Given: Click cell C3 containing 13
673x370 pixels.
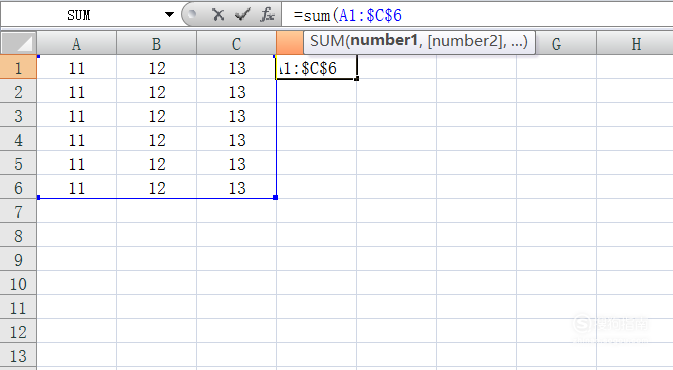Looking at the screenshot, I should [x=236, y=116].
